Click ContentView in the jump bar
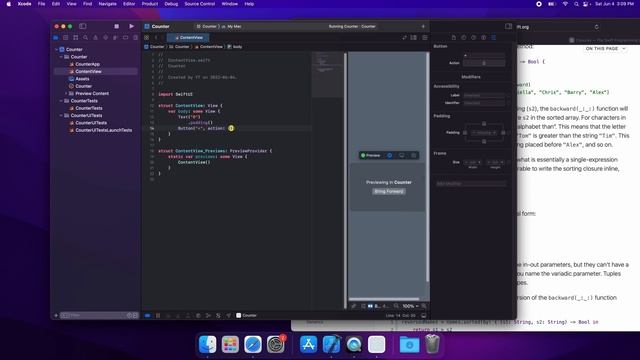 point(209,47)
